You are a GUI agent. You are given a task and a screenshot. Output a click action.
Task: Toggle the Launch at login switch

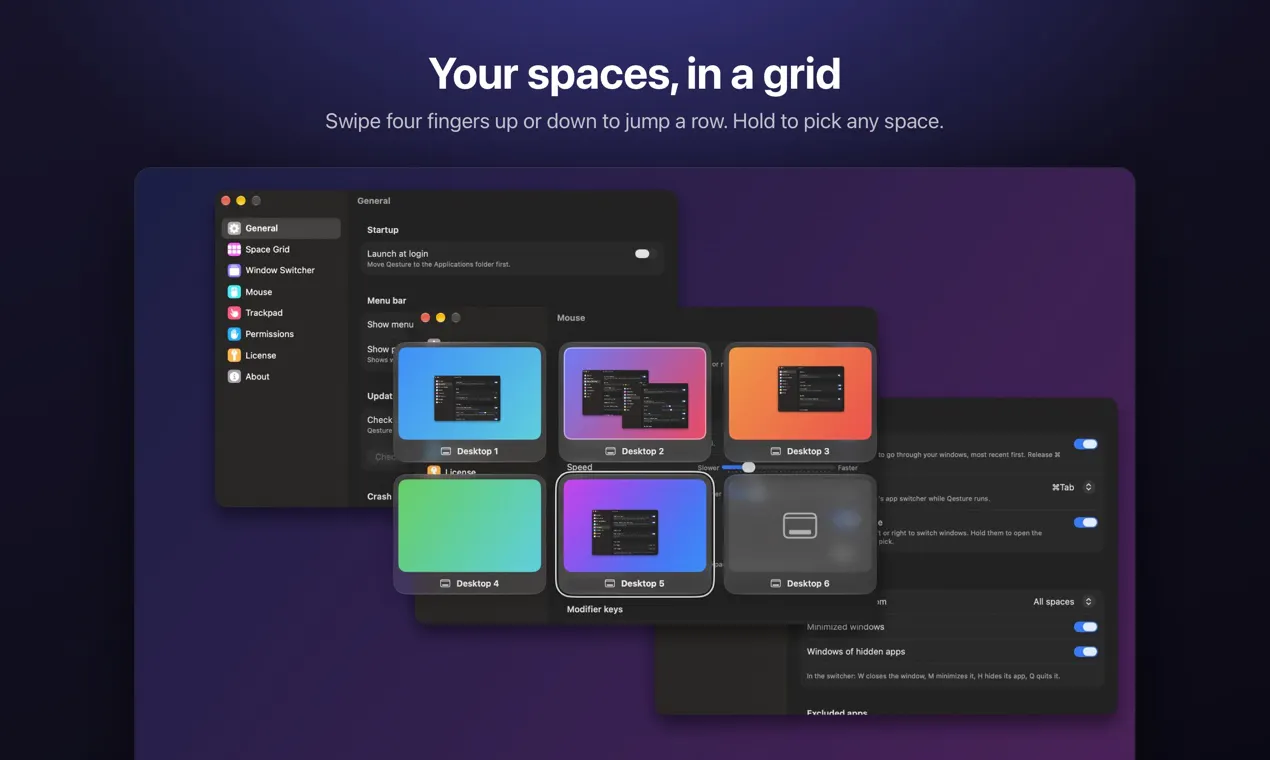tap(642, 254)
